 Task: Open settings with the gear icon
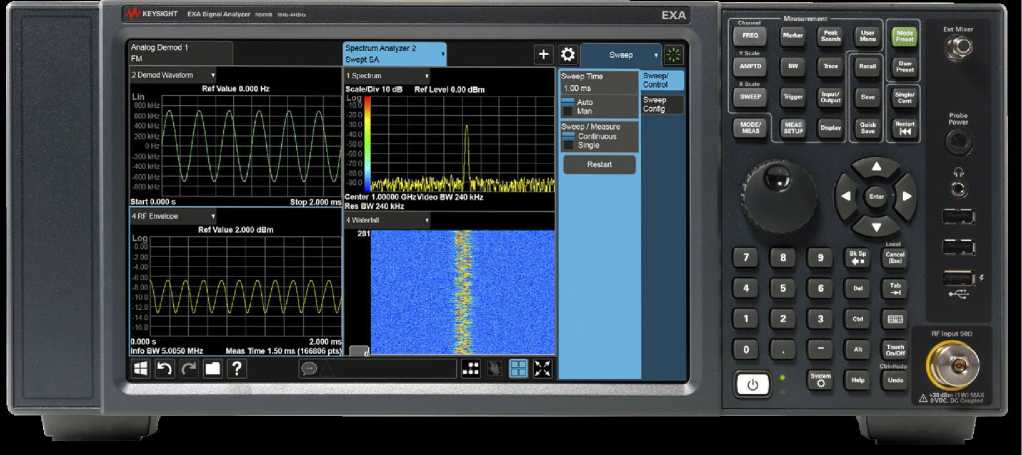(567, 56)
